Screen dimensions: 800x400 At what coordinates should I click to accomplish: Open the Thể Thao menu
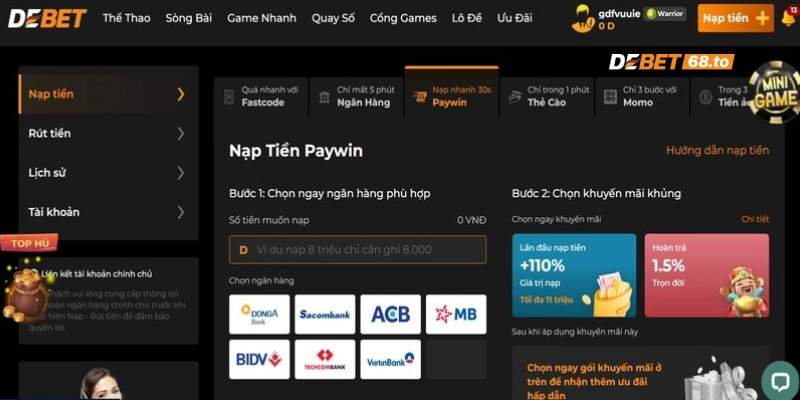click(127, 18)
